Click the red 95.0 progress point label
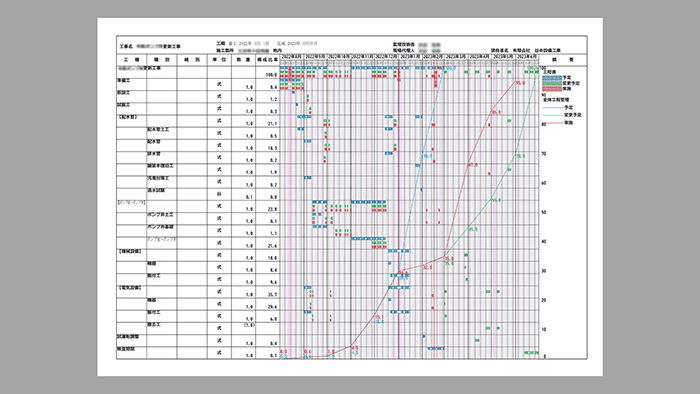 point(521,83)
